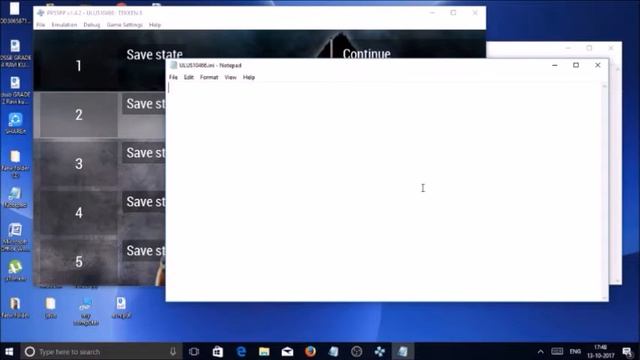Open the Format menu in Notepad
The width and height of the screenshot is (640, 360).
tap(209, 77)
